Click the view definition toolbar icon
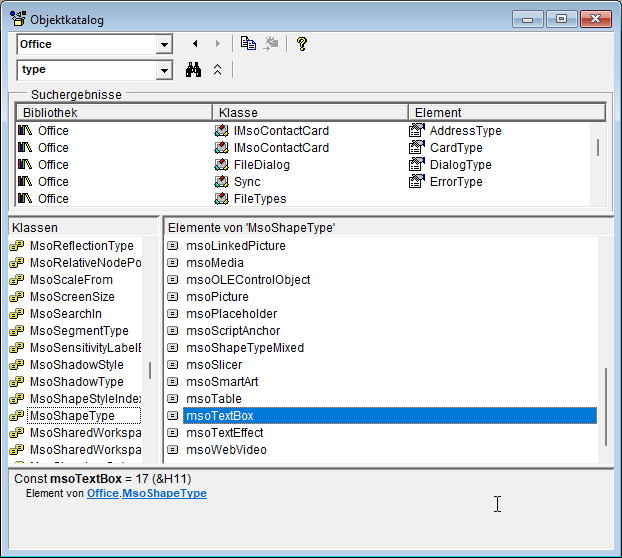This screenshot has width=622, height=558. pos(271,44)
